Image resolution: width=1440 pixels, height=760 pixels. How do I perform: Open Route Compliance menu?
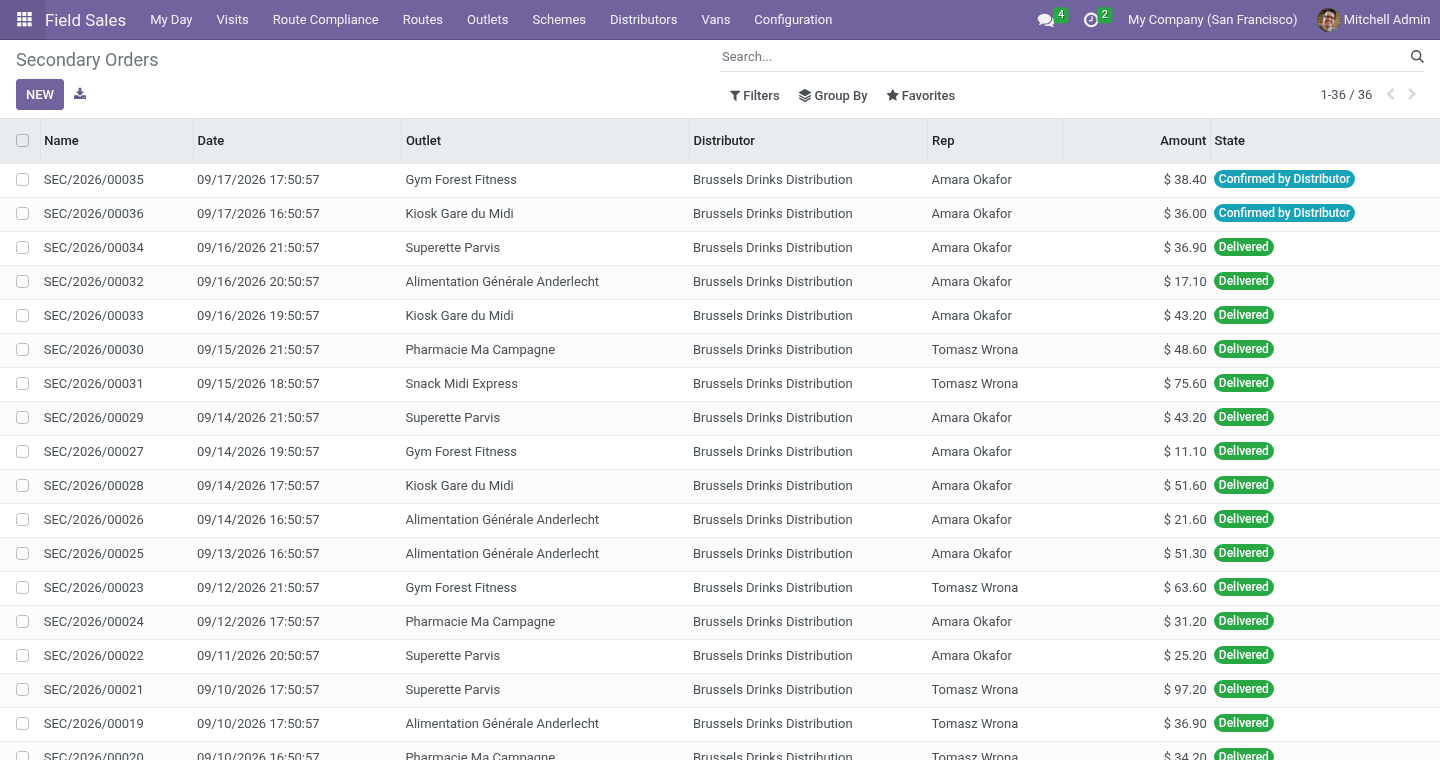click(x=325, y=20)
